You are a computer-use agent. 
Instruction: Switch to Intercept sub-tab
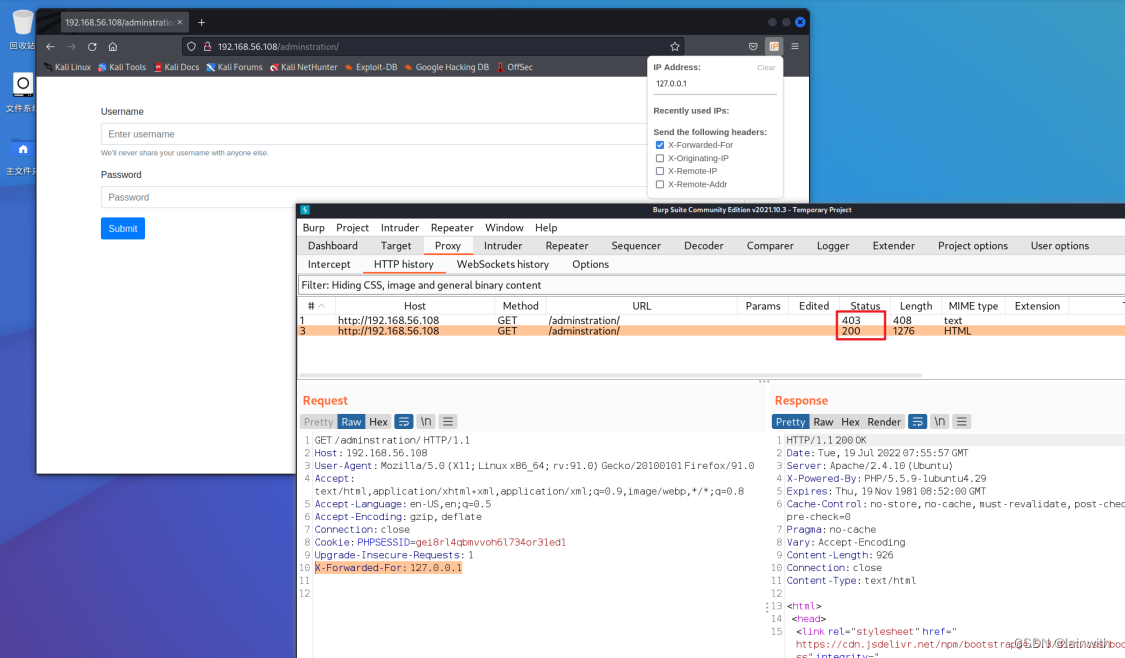pyautogui.click(x=329, y=264)
